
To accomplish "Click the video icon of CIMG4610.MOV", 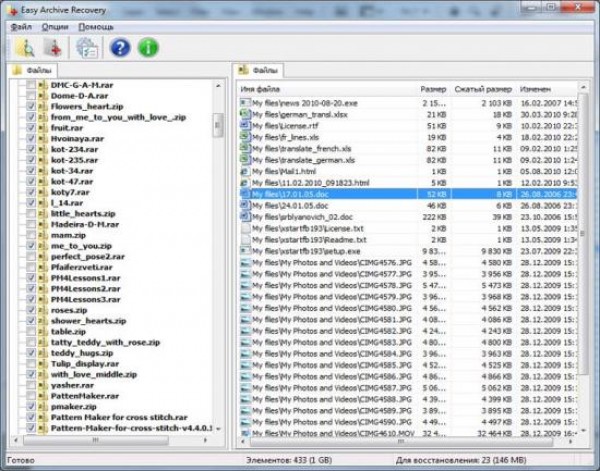I will coord(245,434).
